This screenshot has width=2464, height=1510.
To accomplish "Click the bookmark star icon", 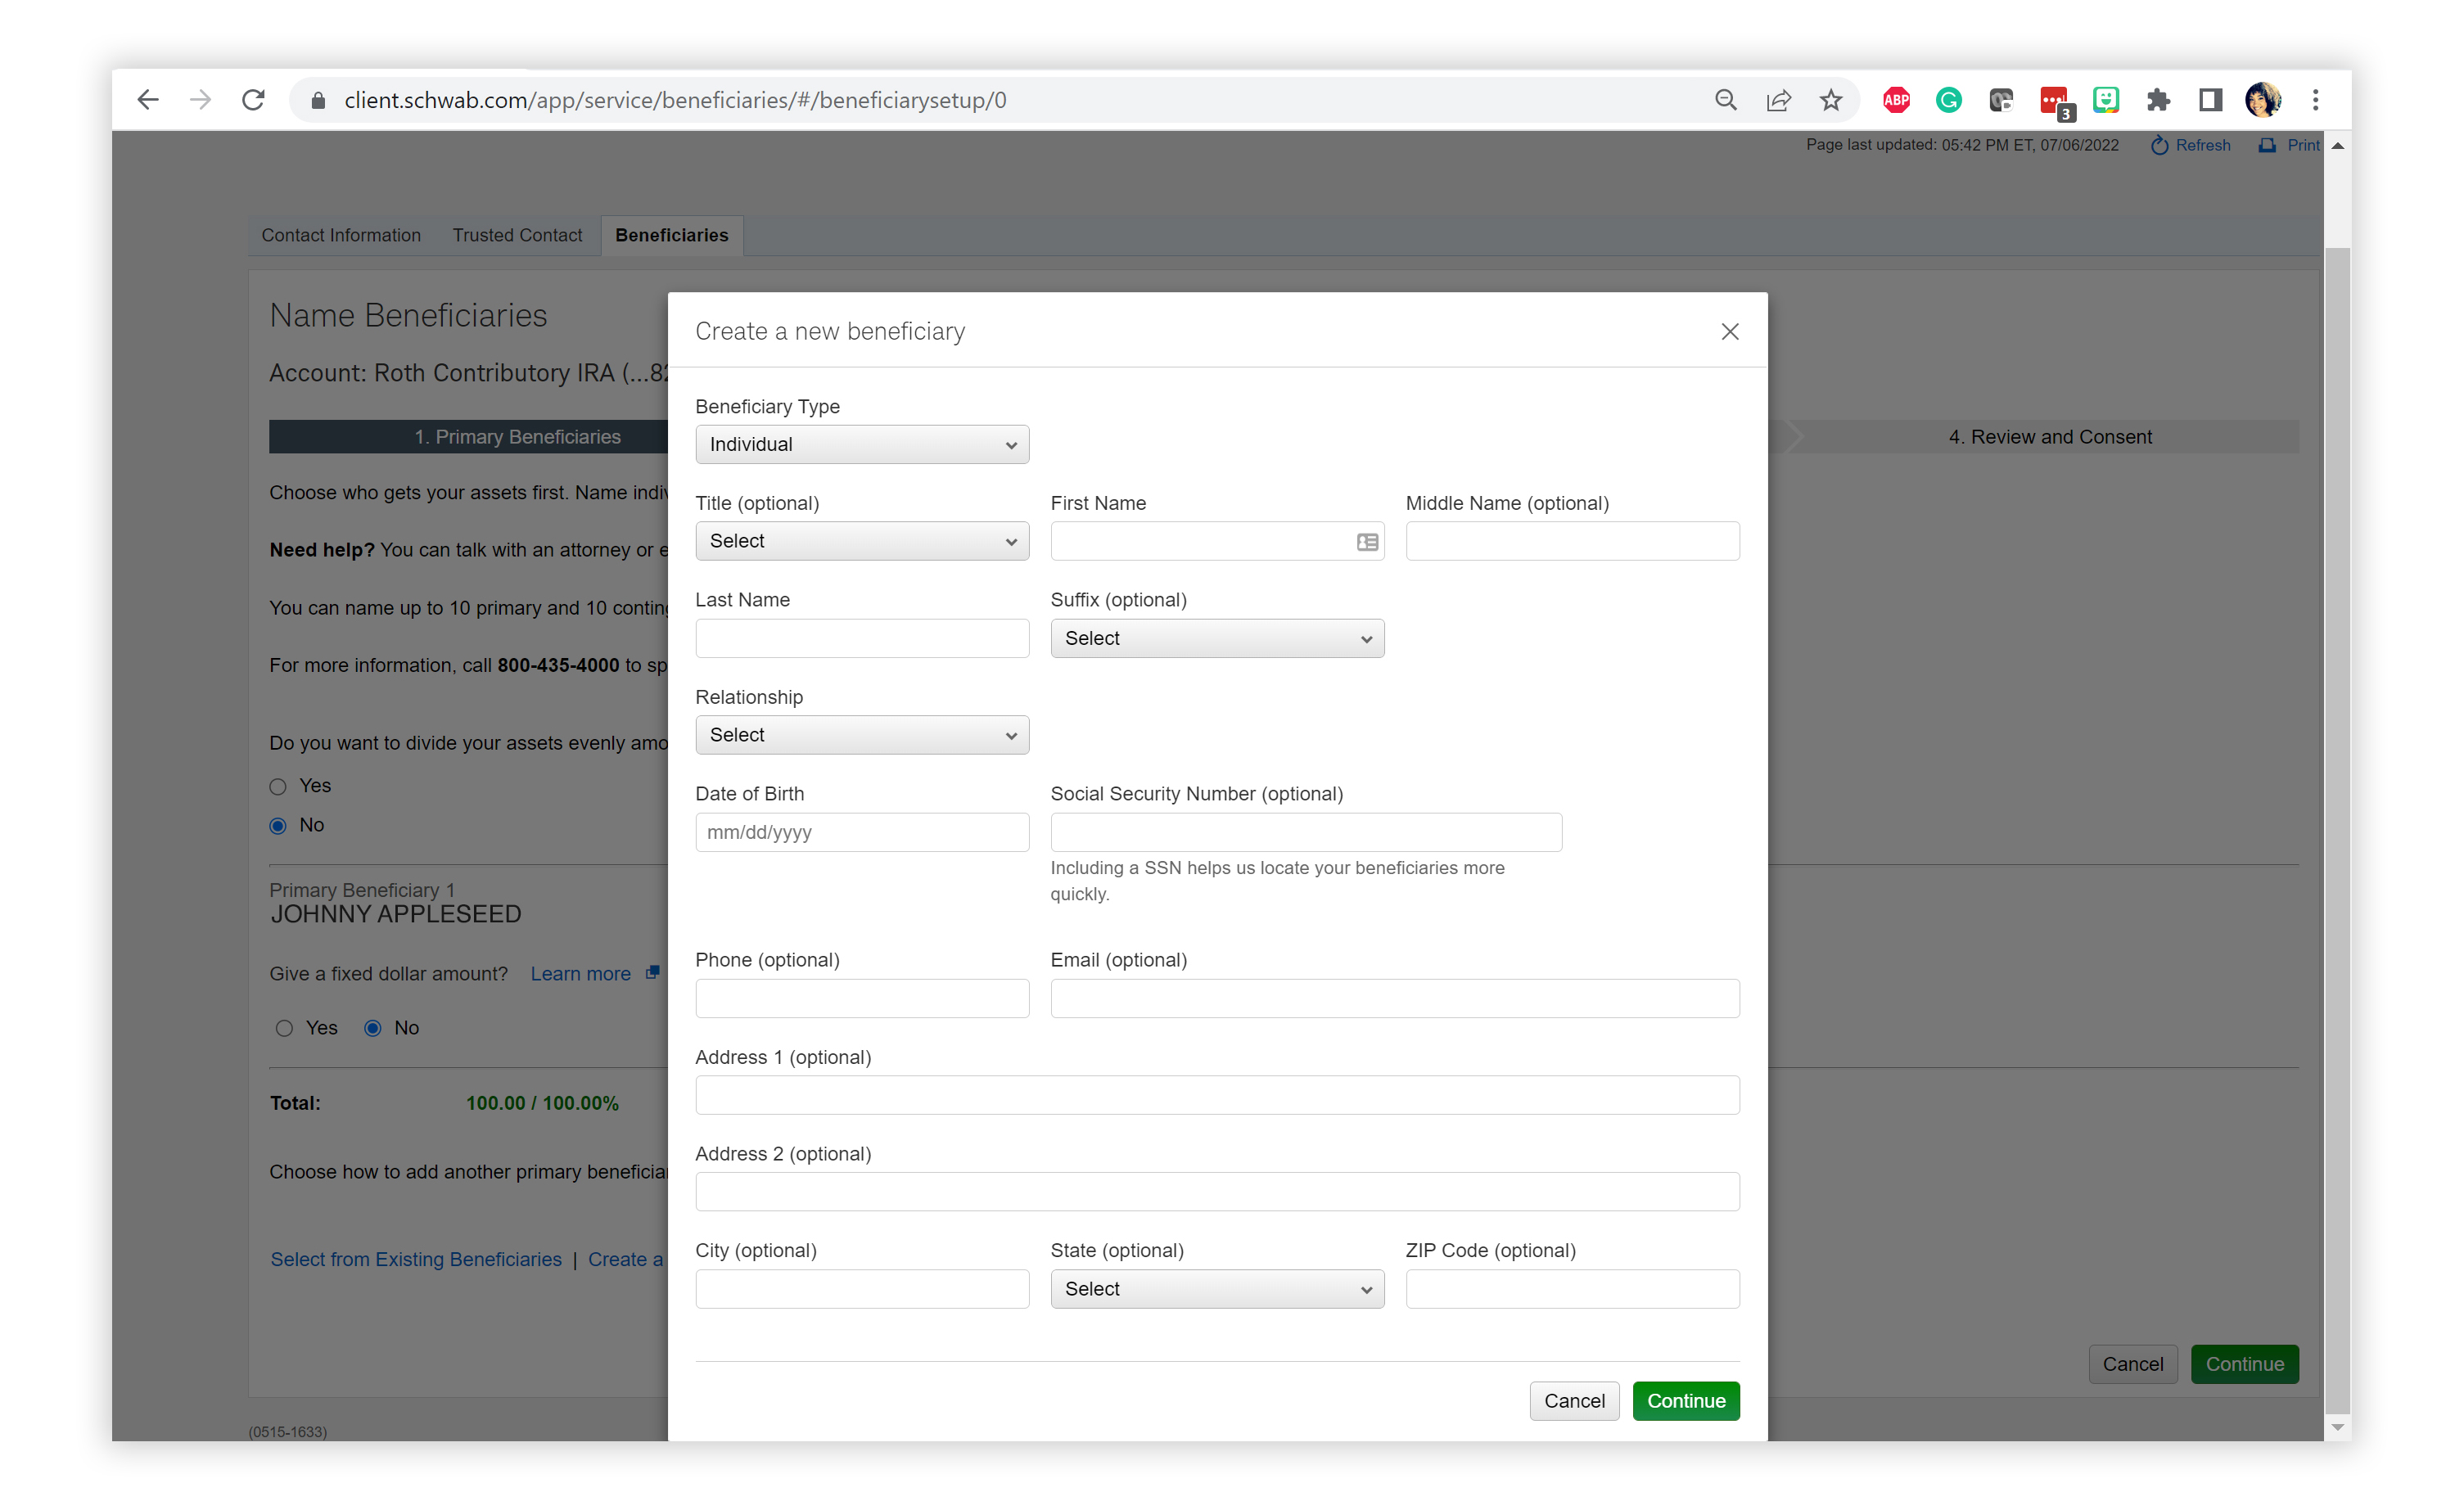I will (1830, 100).
